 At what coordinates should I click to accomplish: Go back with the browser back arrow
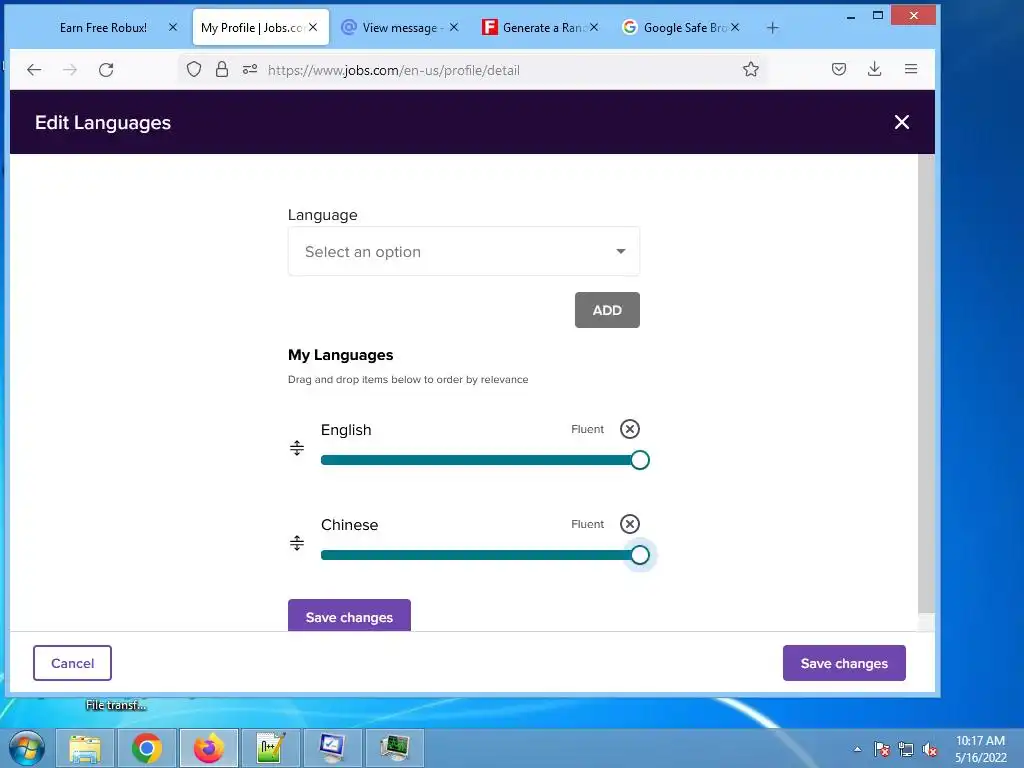tap(34, 69)
